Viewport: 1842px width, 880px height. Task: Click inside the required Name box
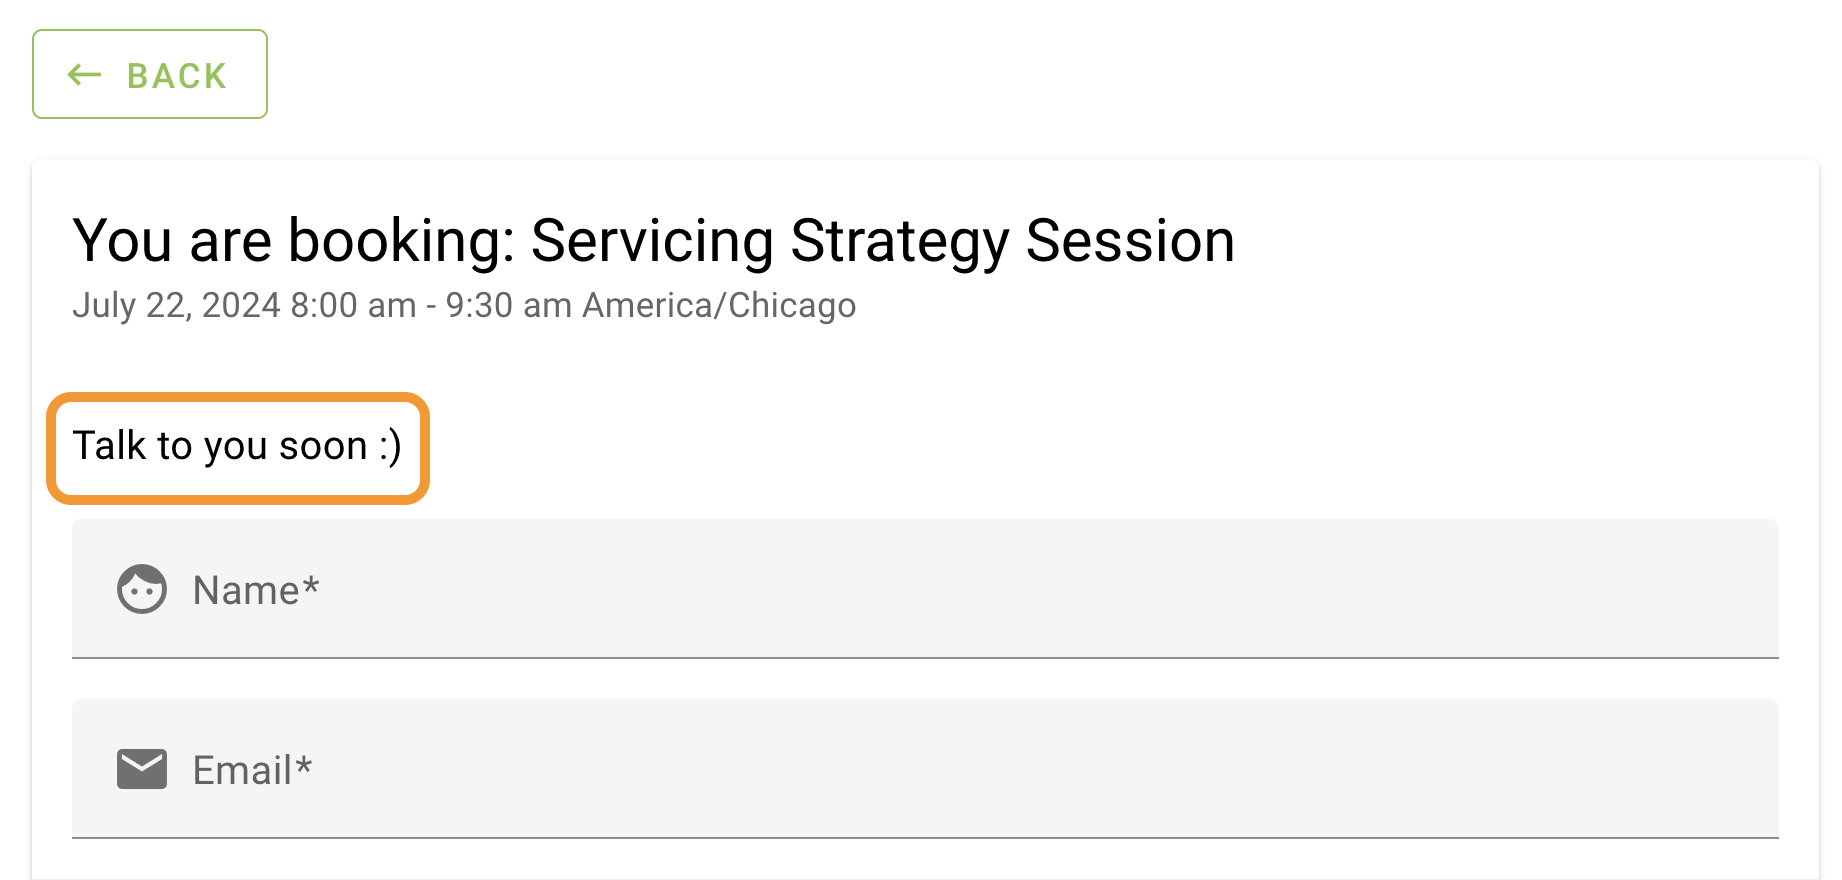tap(700, 589)
